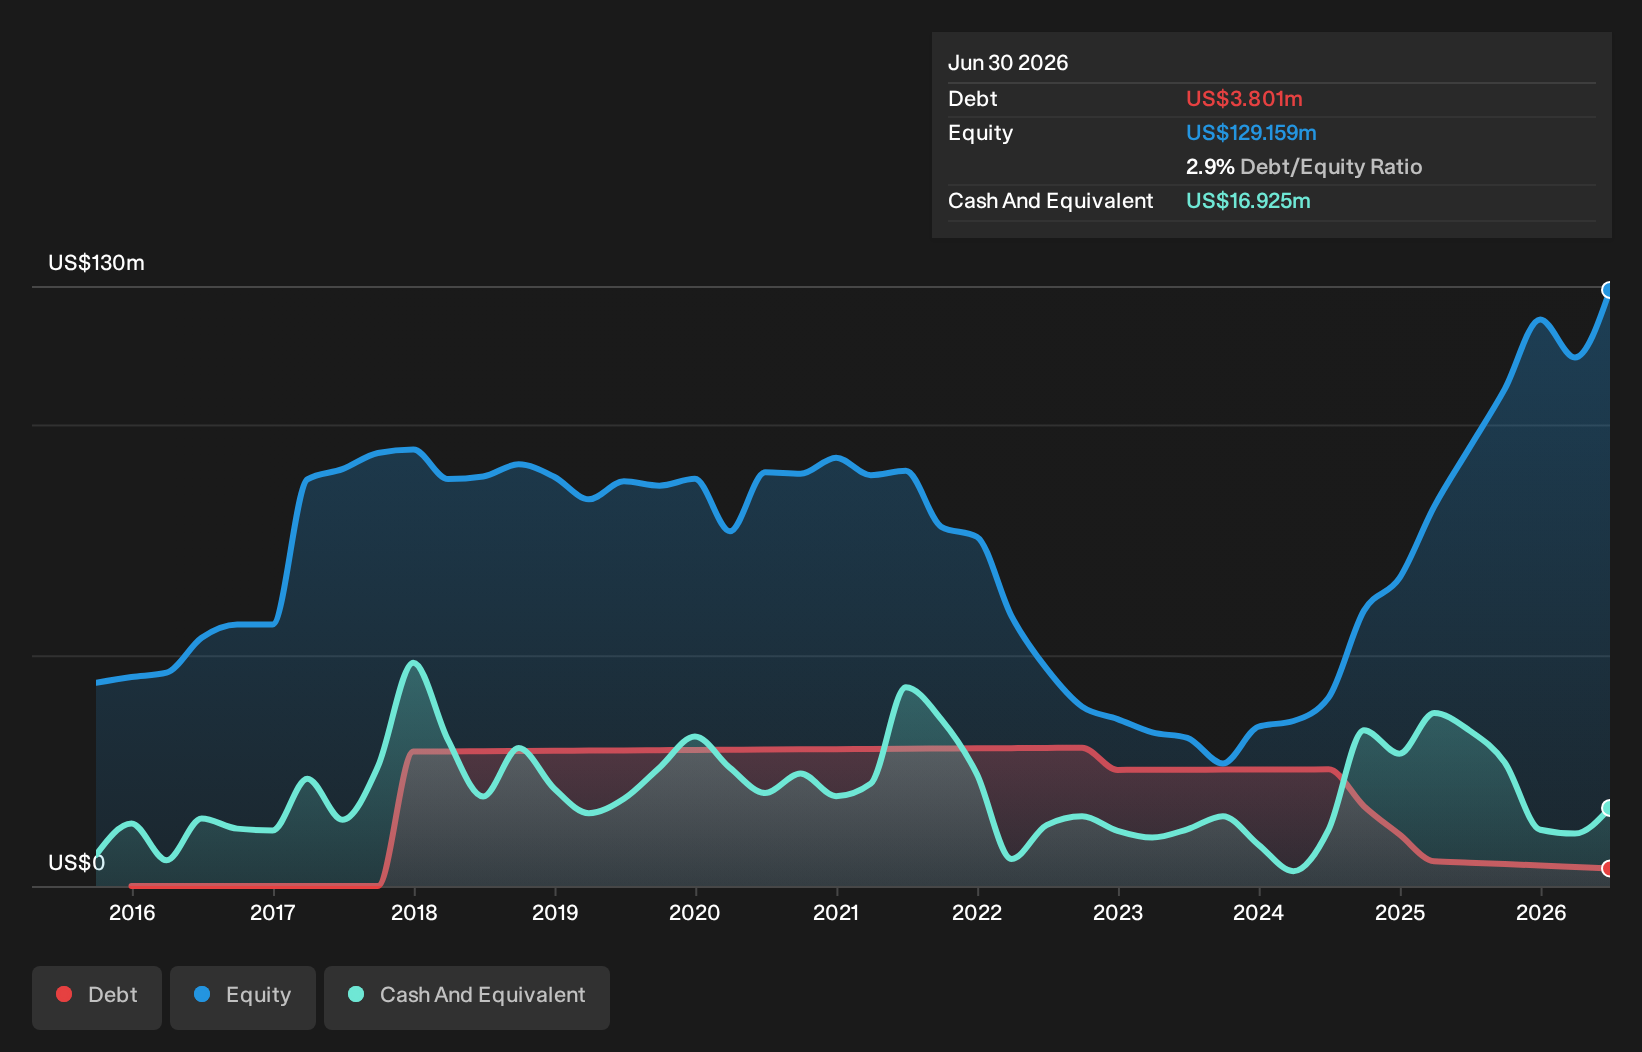1642x1052 pixels.
Task: Click the Debt value US$3.801m
Action: (x=1244, y=99)
